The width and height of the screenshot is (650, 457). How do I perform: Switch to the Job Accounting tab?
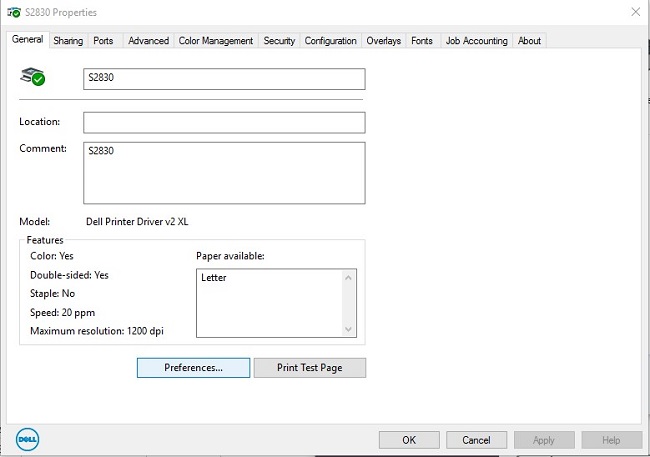pyautogui.click(x=477, y=41)
